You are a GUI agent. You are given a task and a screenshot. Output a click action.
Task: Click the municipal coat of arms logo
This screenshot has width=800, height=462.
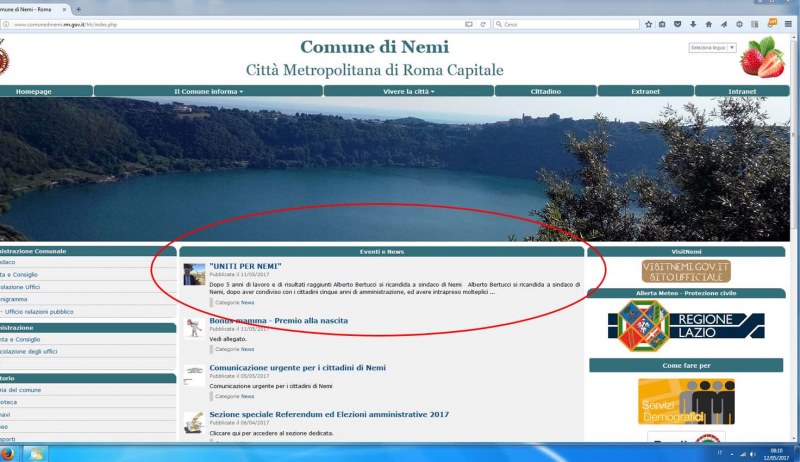tap(4, 58)
